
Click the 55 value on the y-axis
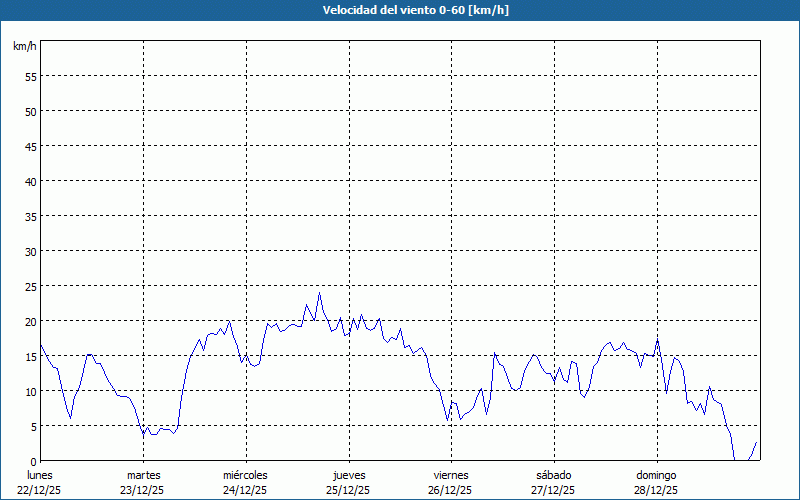[x=30, y=76]
